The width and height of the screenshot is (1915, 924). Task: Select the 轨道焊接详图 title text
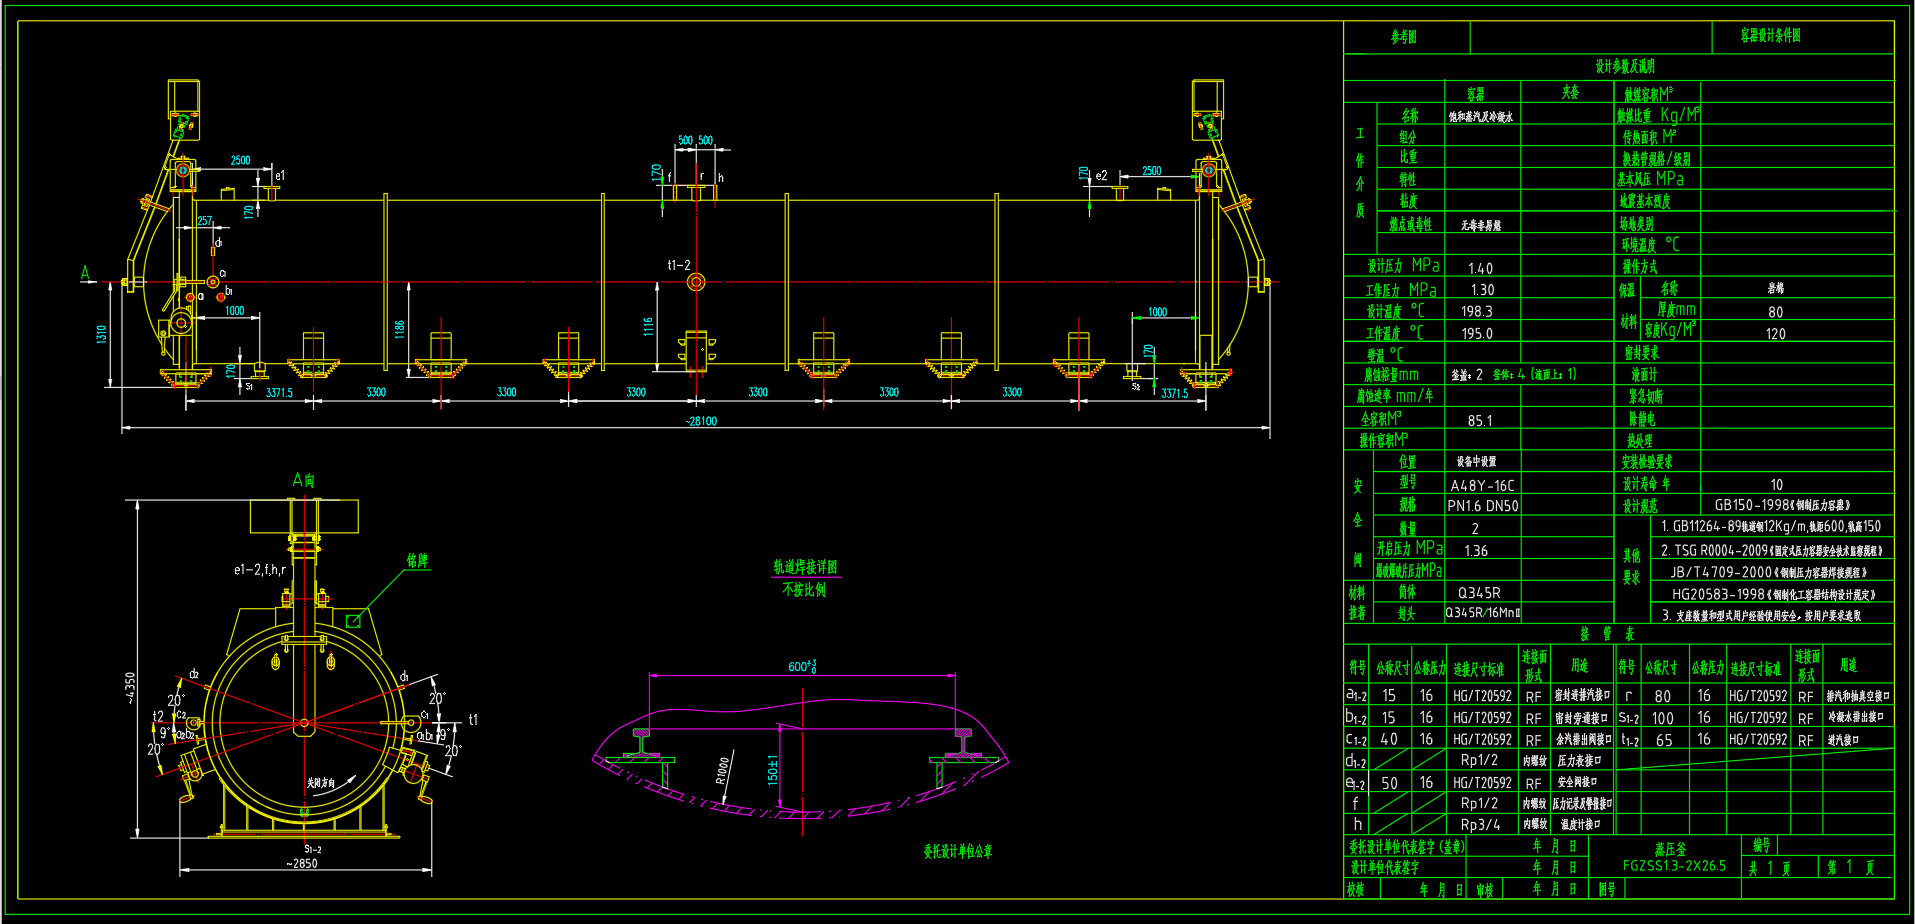[x=805, y=567]
